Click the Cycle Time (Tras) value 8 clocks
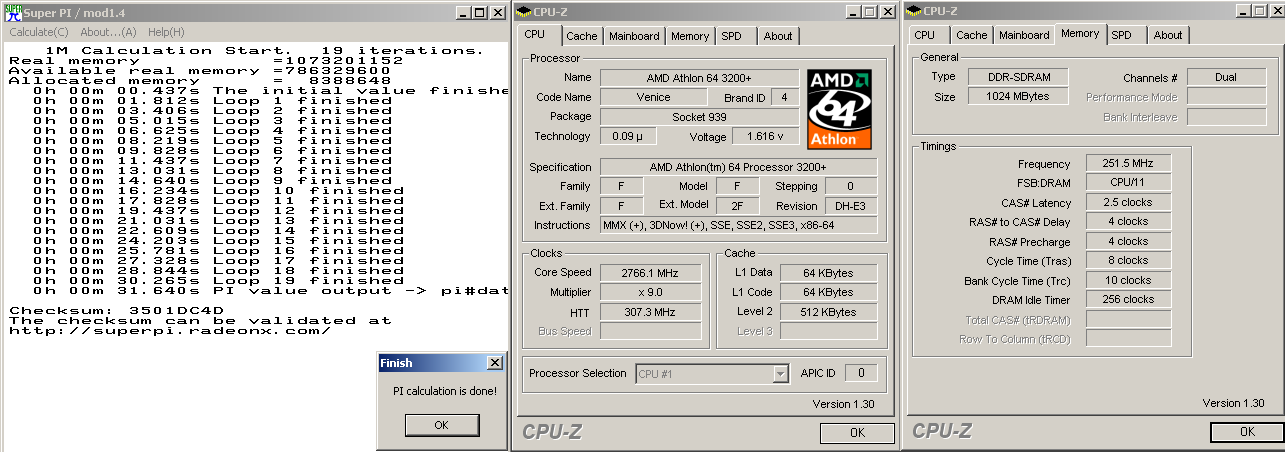 (1128, 261)
